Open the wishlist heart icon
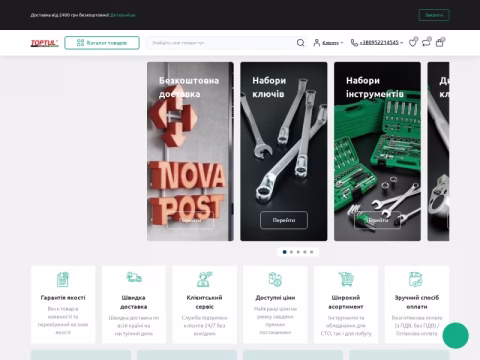This screenshot has height=360, width=480. pos(413,42)
